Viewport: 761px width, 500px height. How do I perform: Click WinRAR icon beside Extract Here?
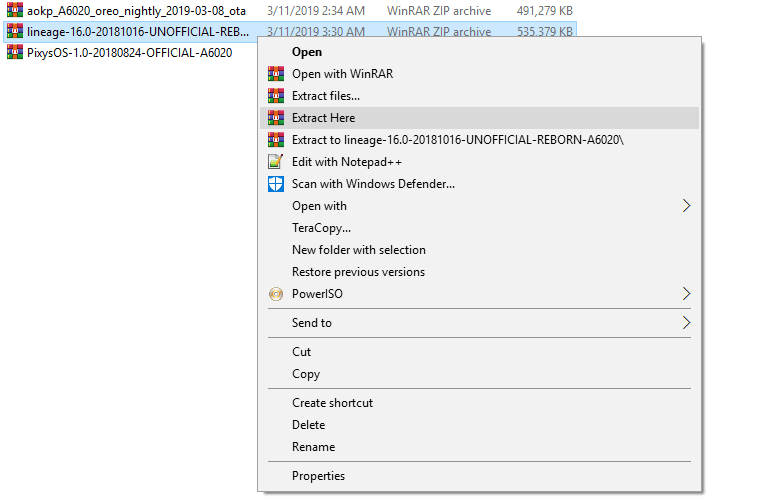(276, 117)
